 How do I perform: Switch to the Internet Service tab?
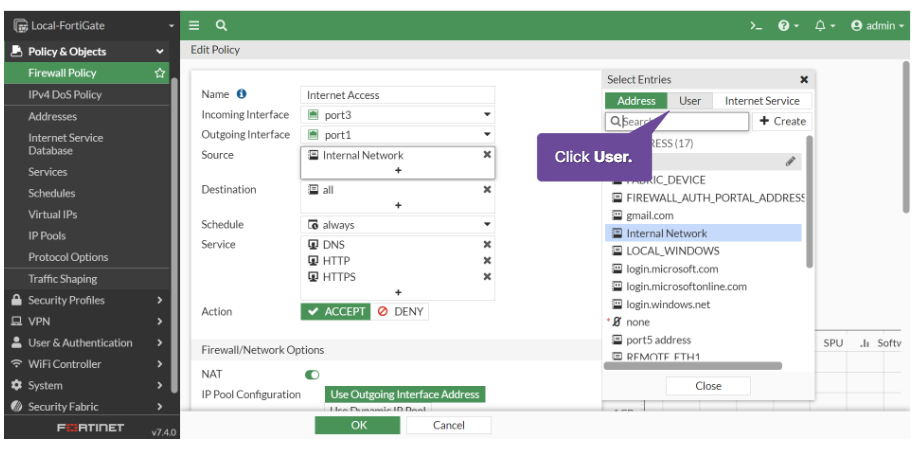point(762,100)
